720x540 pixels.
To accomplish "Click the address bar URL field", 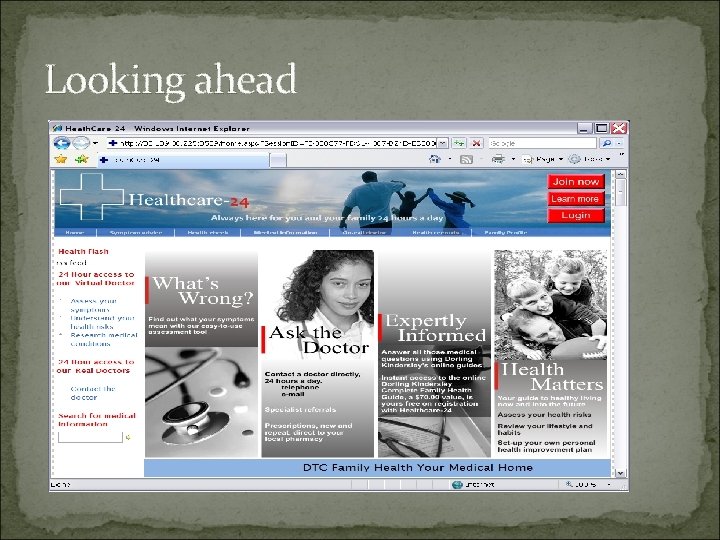I will [x=271, y=143].
